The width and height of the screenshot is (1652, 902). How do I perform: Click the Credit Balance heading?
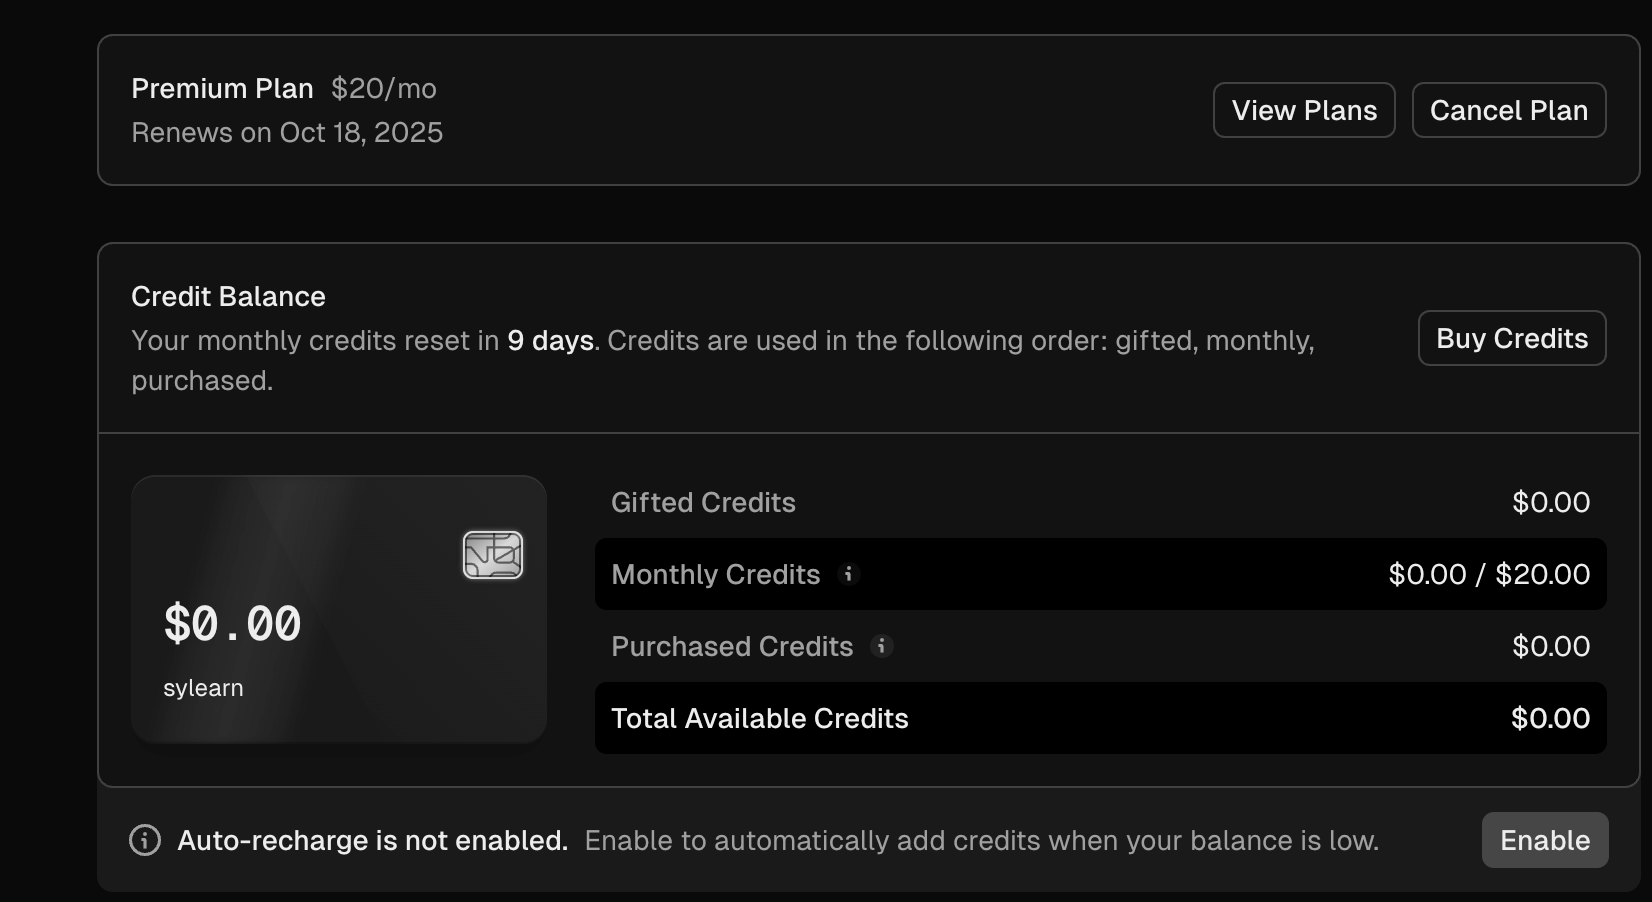click(228, 296)
